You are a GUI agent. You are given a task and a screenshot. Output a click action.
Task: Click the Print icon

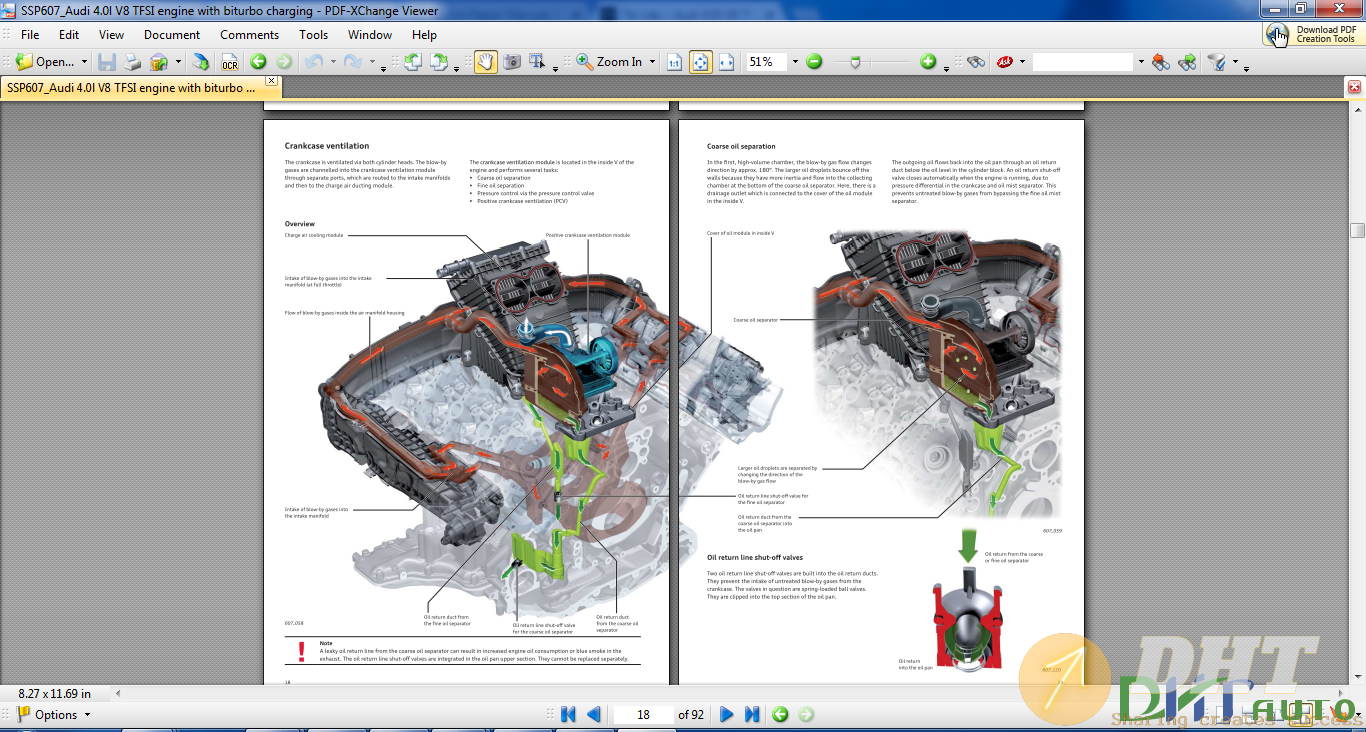pyautogui.click(x=133, y=62)
